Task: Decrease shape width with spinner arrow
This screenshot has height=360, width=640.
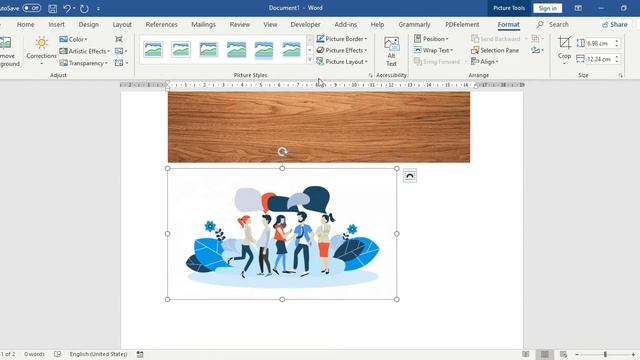Action: click(x=617, y=62)
